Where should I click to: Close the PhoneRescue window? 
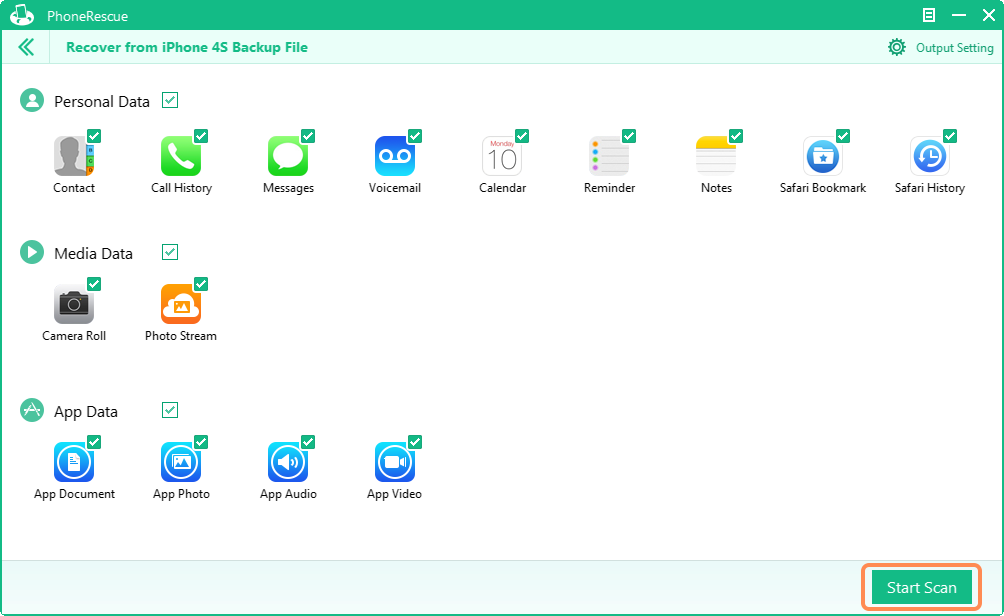989,15
